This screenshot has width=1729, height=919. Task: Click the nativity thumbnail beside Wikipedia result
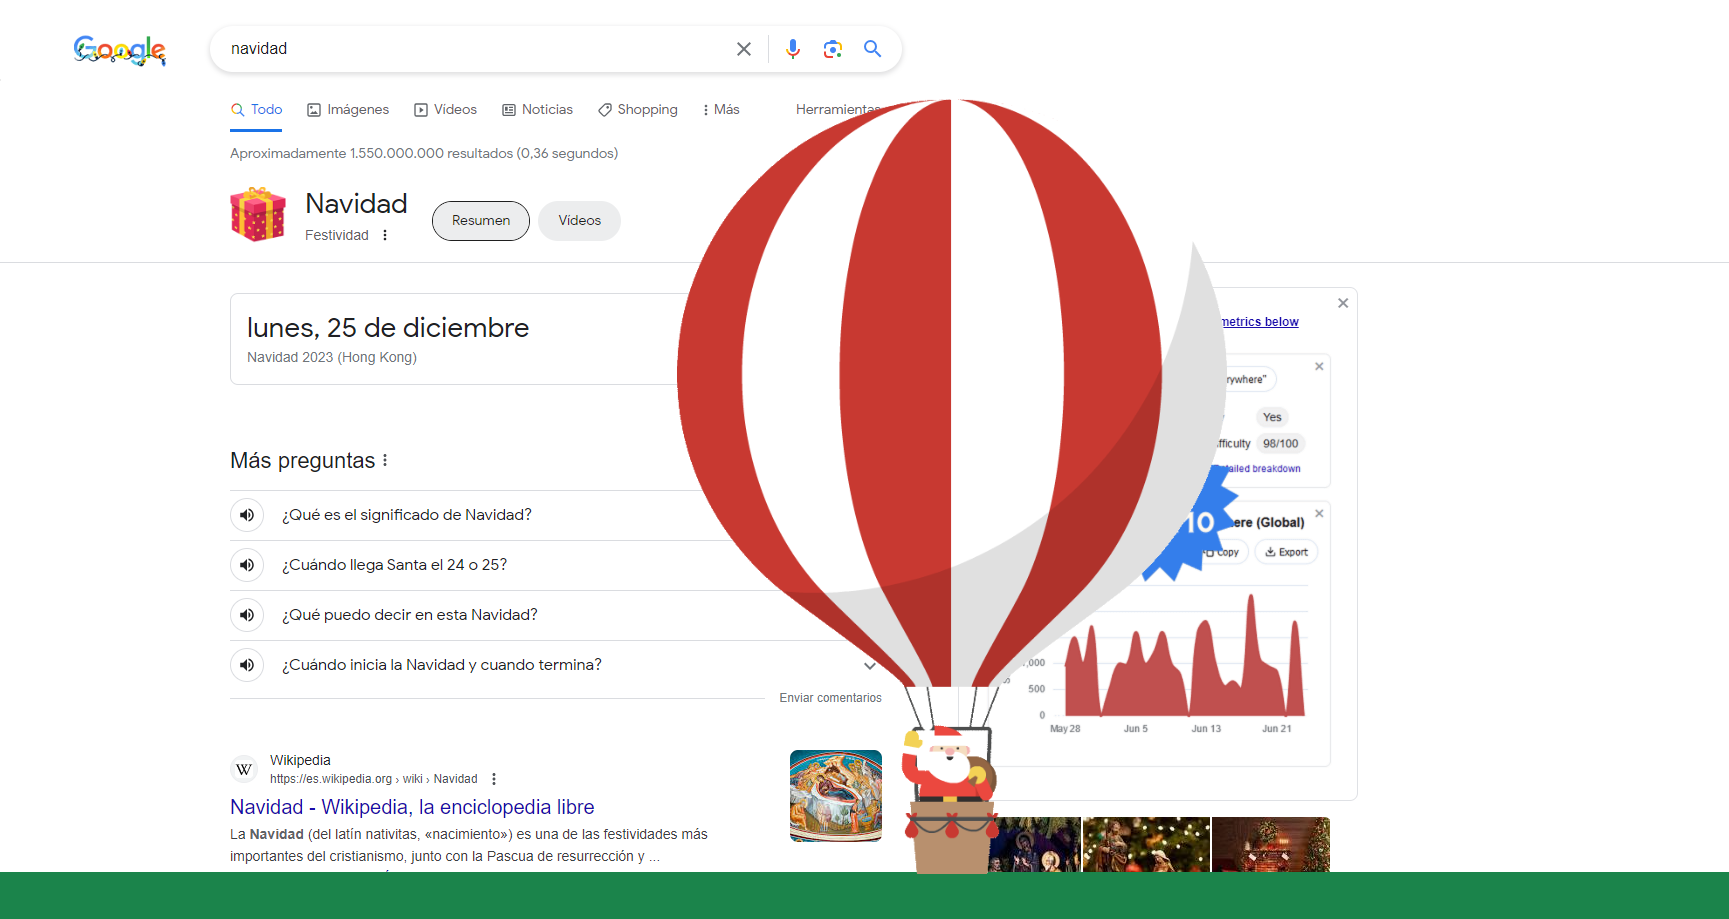[x=836, y=796]
